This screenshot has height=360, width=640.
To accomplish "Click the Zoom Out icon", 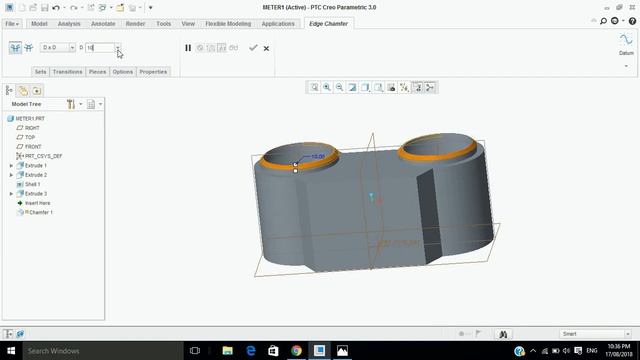I will [340, 87].
